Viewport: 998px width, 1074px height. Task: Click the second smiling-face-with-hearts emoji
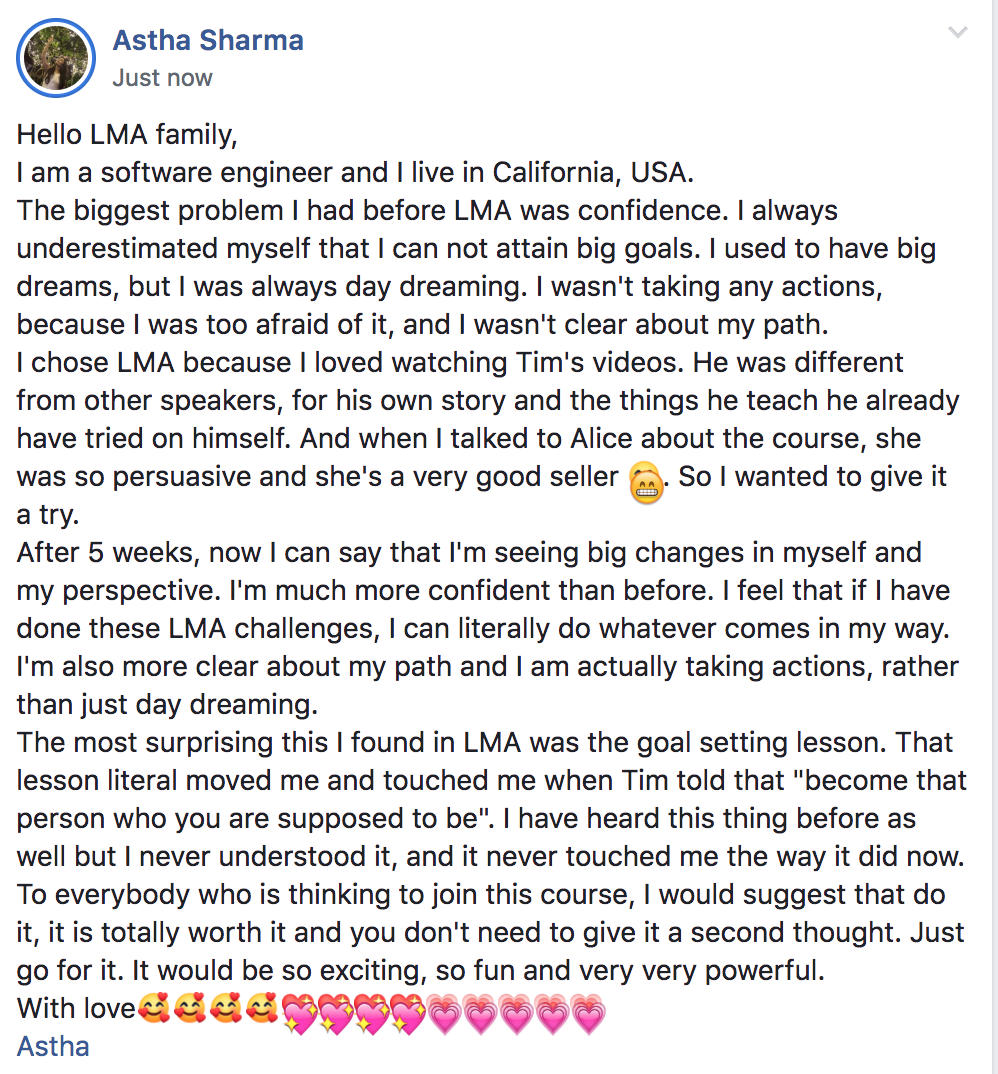click(x=189, y=1010)
